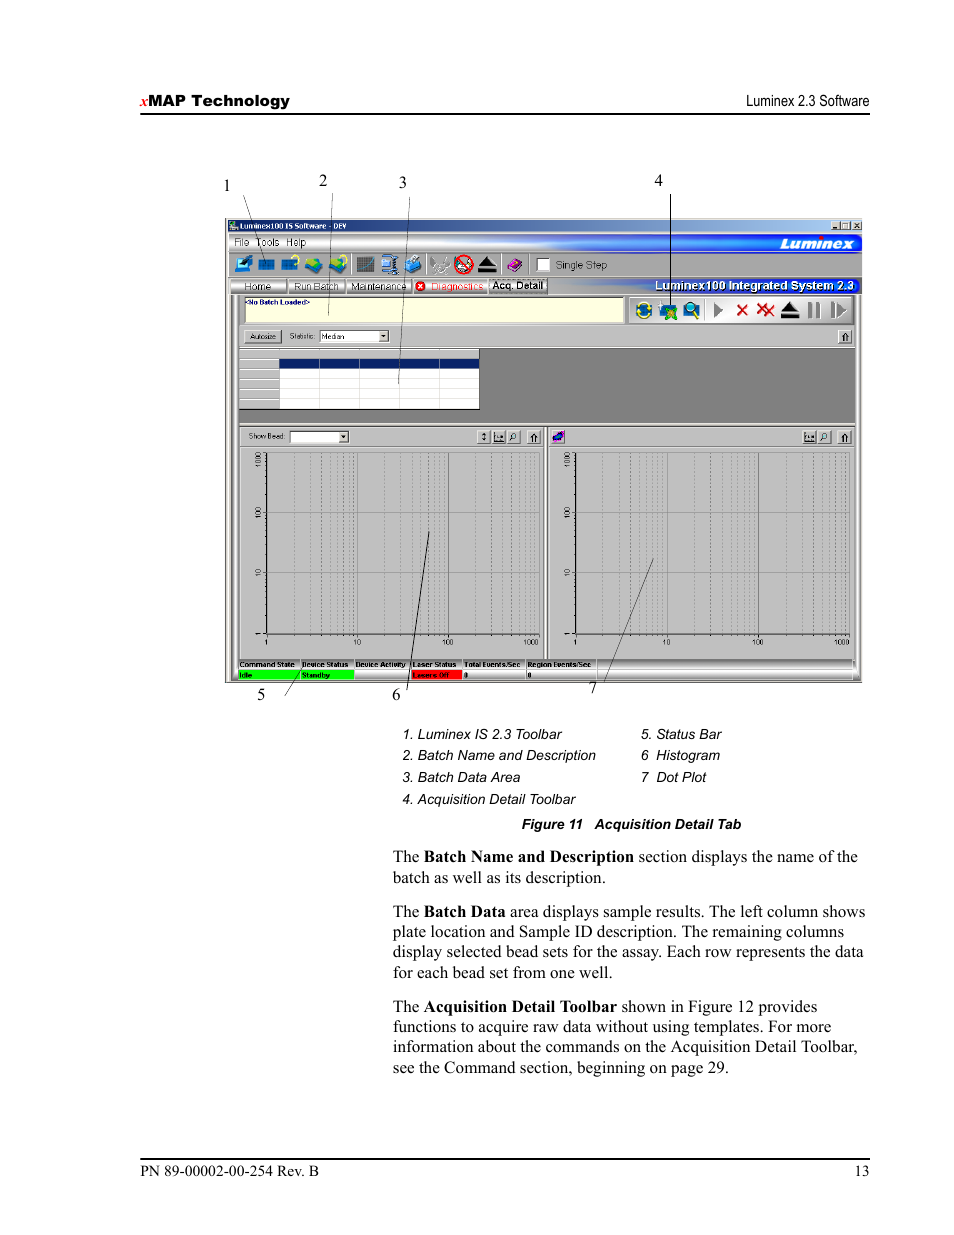Click the axis scale icon above the histogram
Screen dimensions: 954x1235
pos(499,437)
